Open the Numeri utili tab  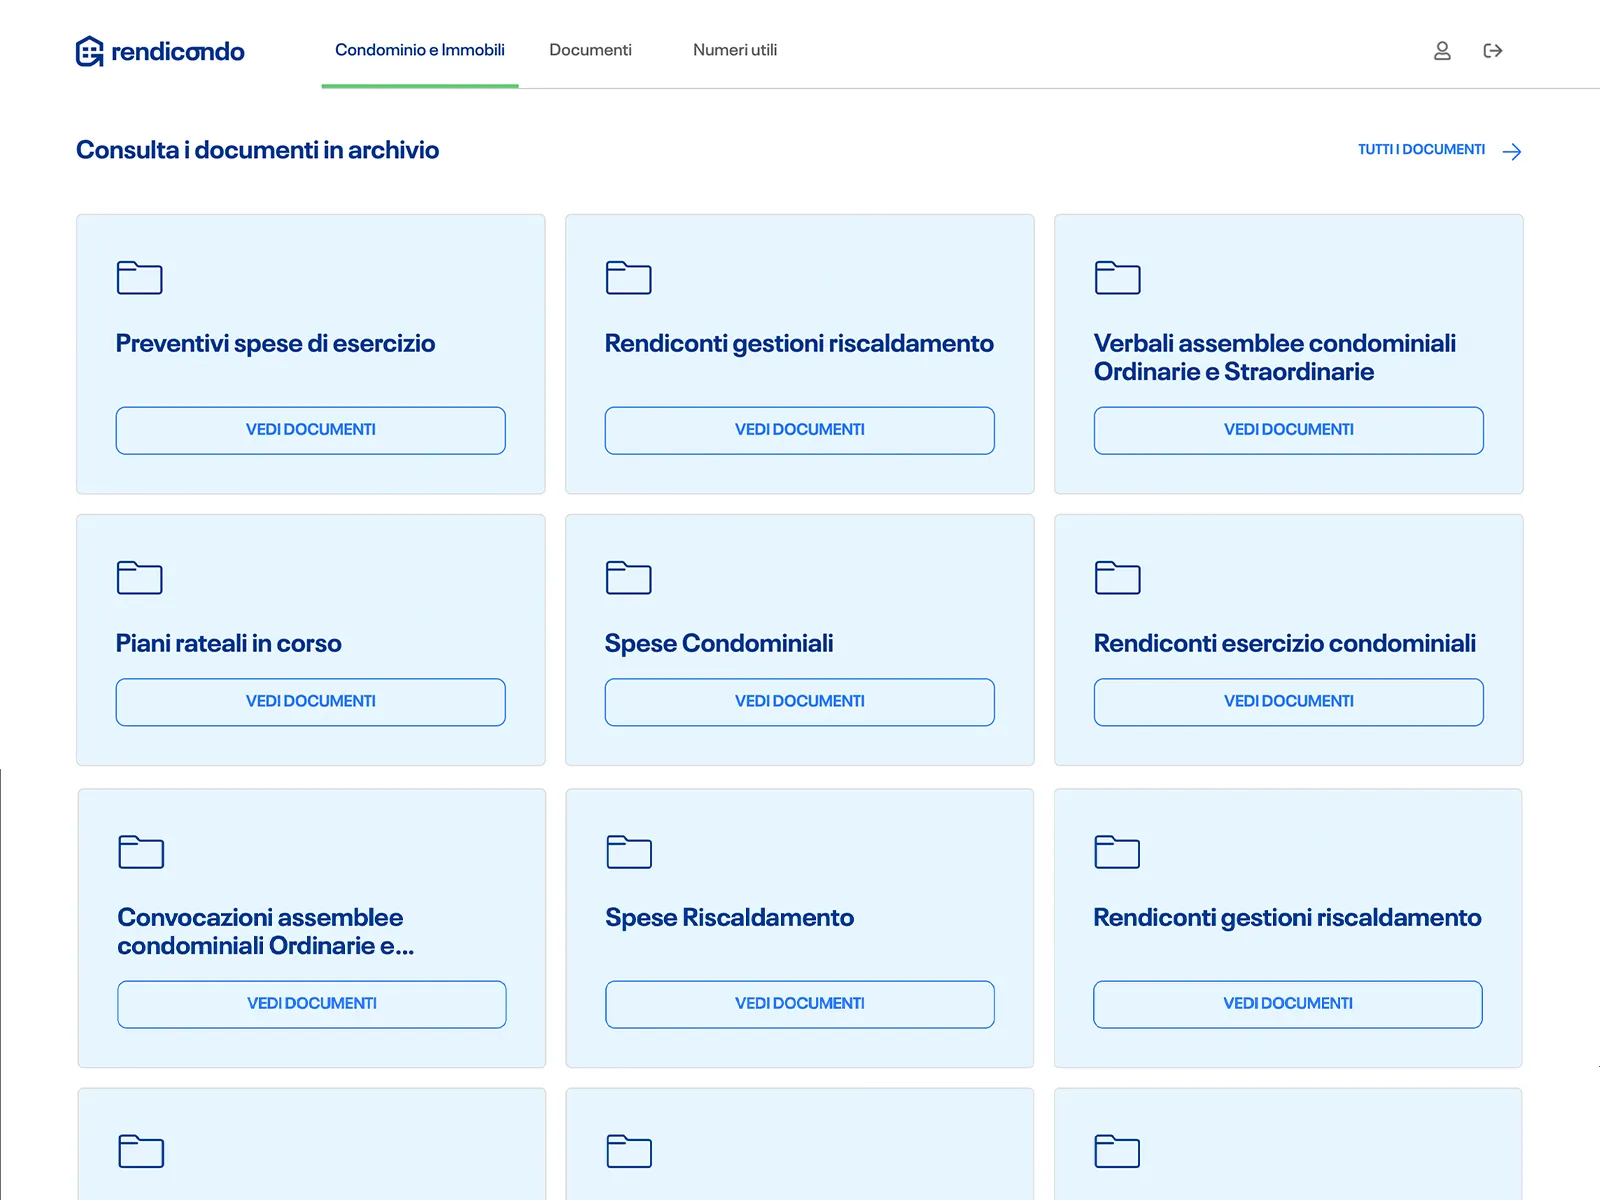pyautogui.click(x=735, y=50)
